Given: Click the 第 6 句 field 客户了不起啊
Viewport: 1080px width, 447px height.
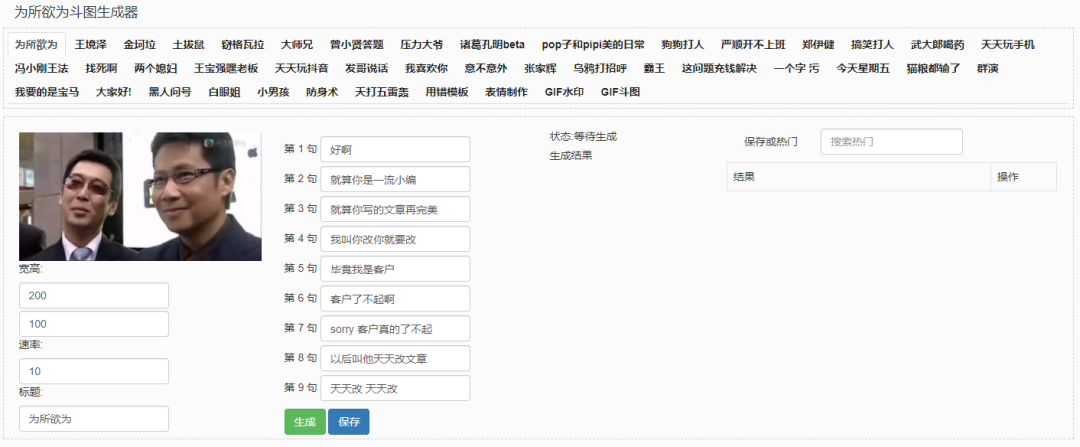Looking at the screenshot, I should (395, 299).
